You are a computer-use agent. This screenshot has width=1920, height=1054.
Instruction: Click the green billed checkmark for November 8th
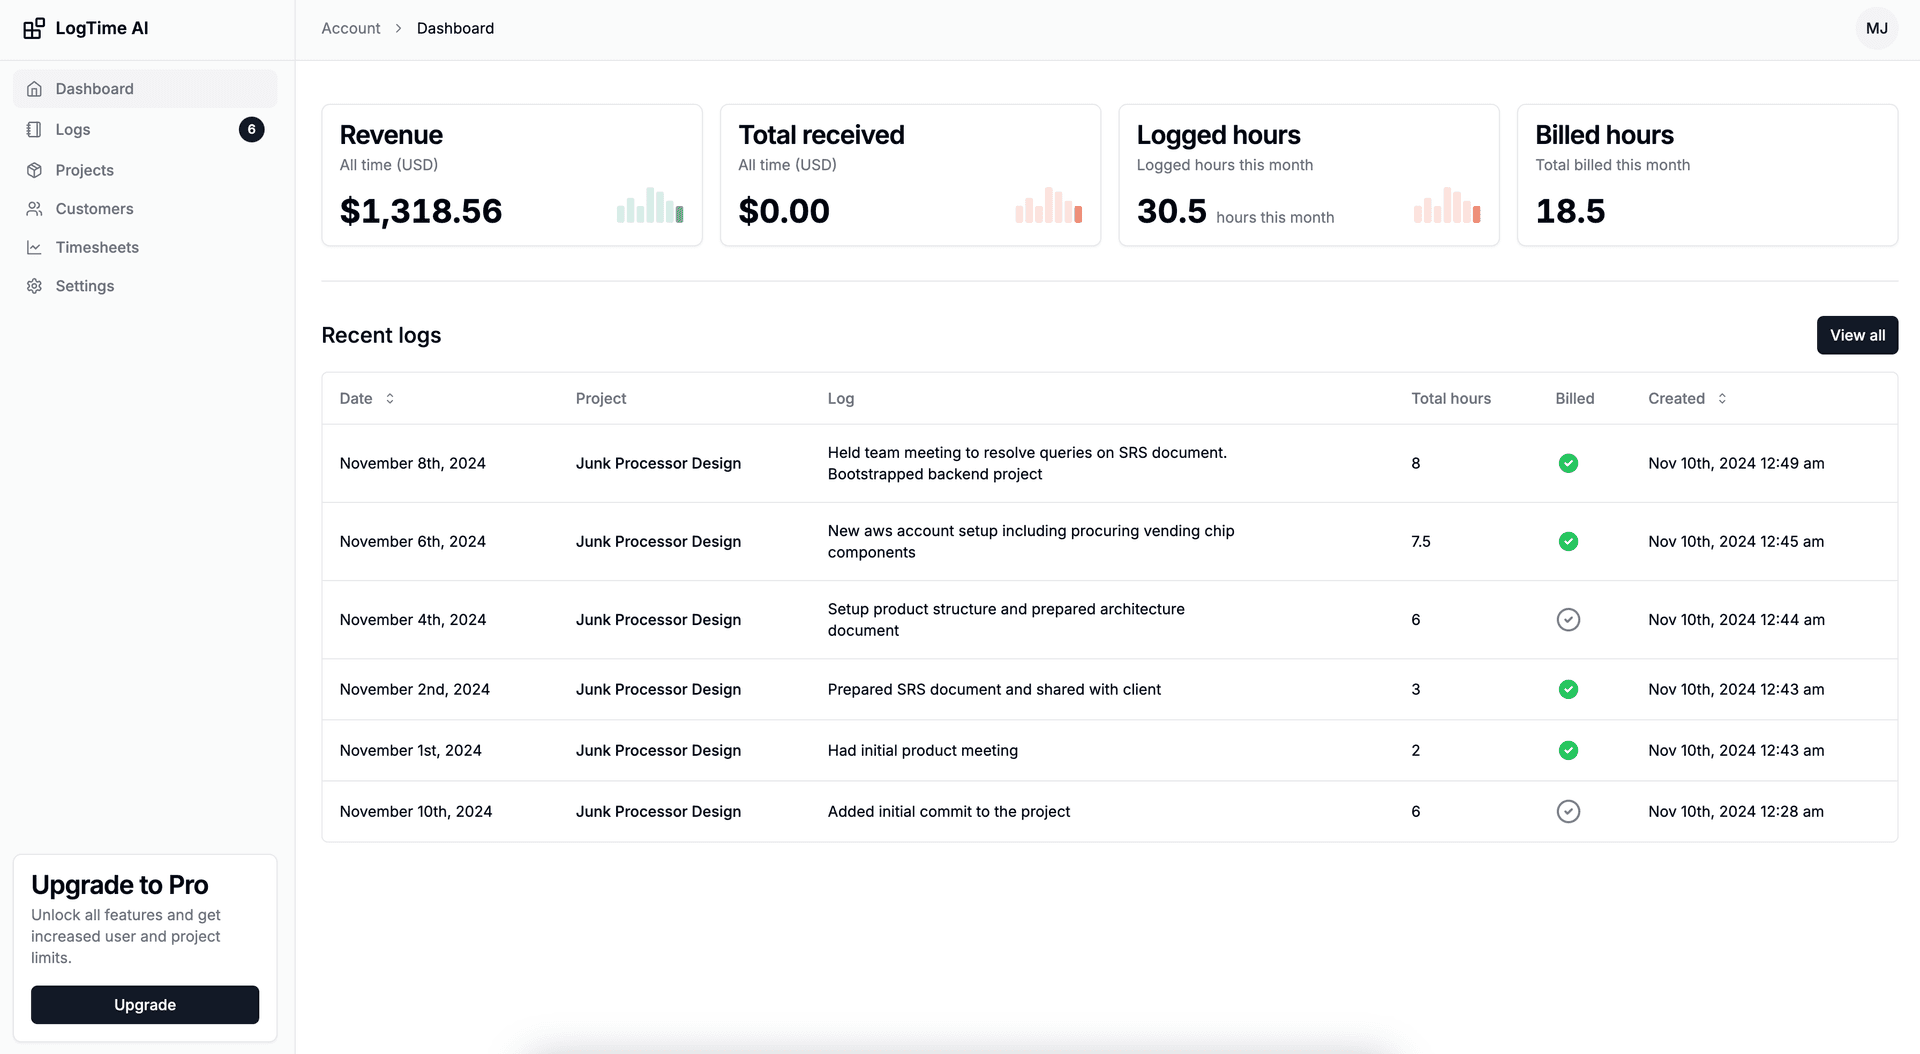tap(1568, 463)
